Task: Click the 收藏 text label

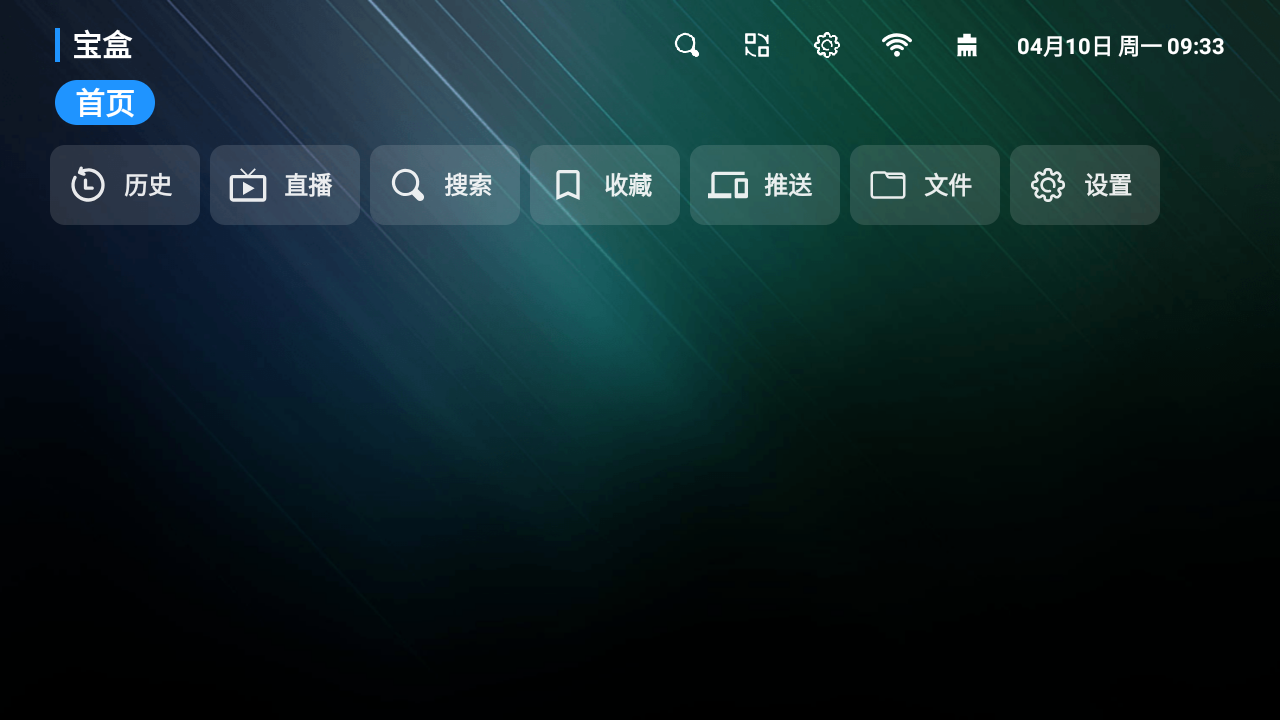Action: 628,185
